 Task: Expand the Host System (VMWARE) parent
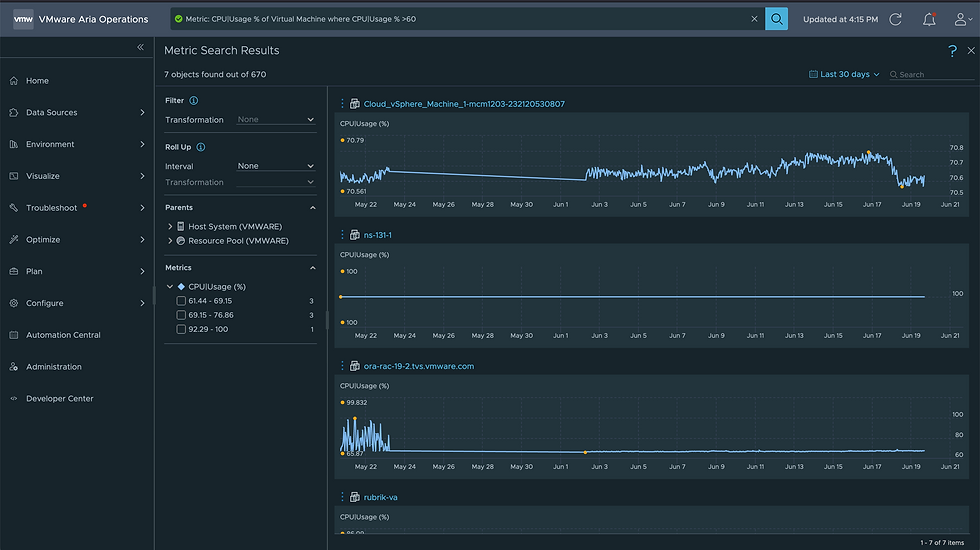pyautogui.click(x=170, y=227)
